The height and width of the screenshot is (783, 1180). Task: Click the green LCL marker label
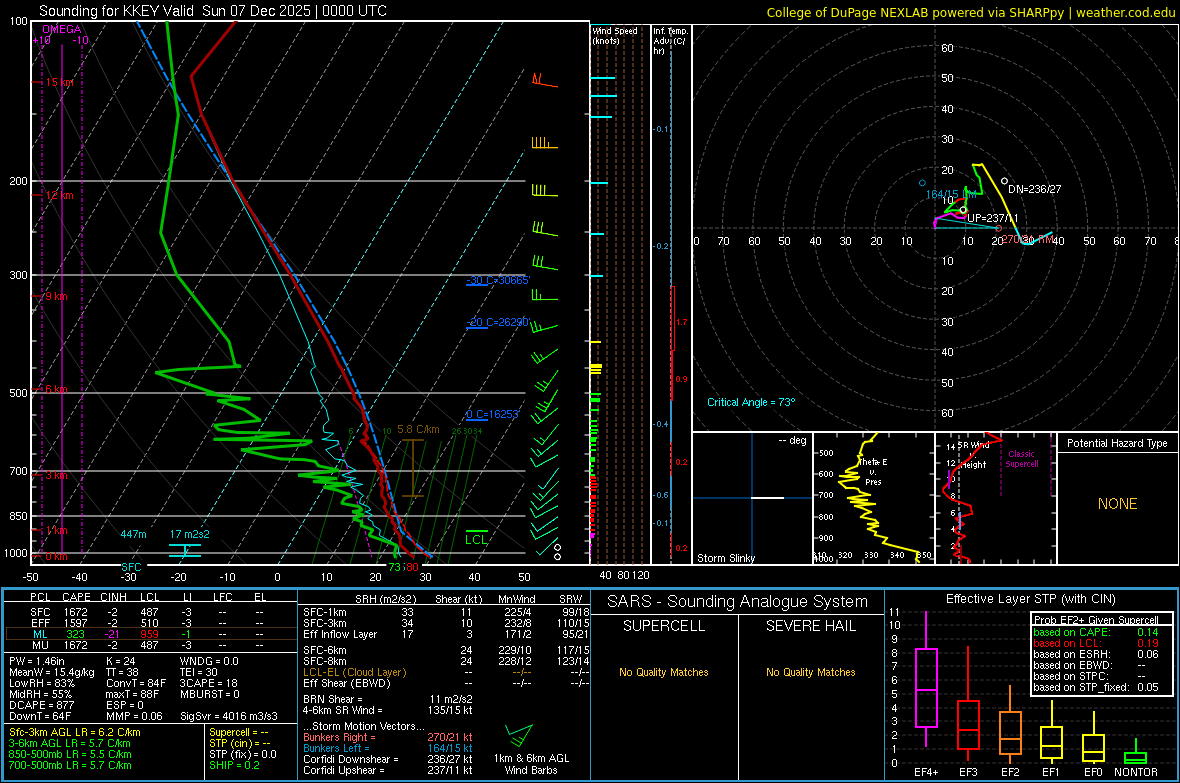click(x=476, y=539)
